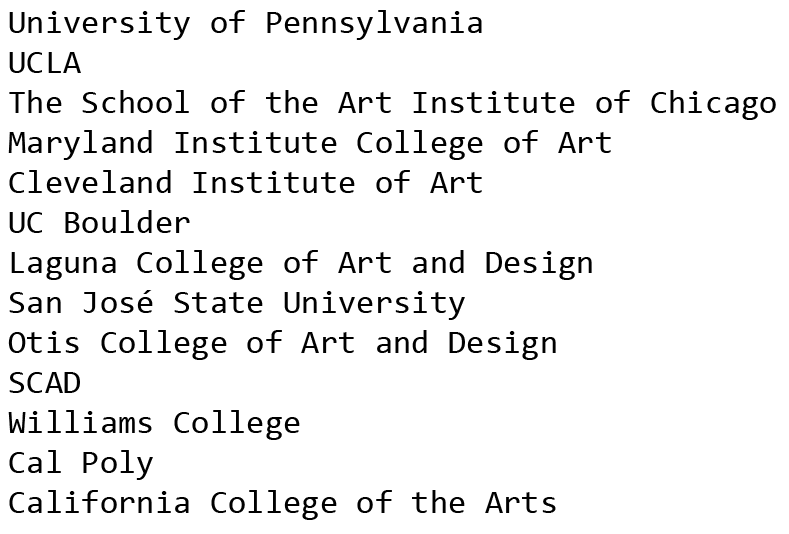
Task: Select the Cal Poly line
Action: coord(81,464)
